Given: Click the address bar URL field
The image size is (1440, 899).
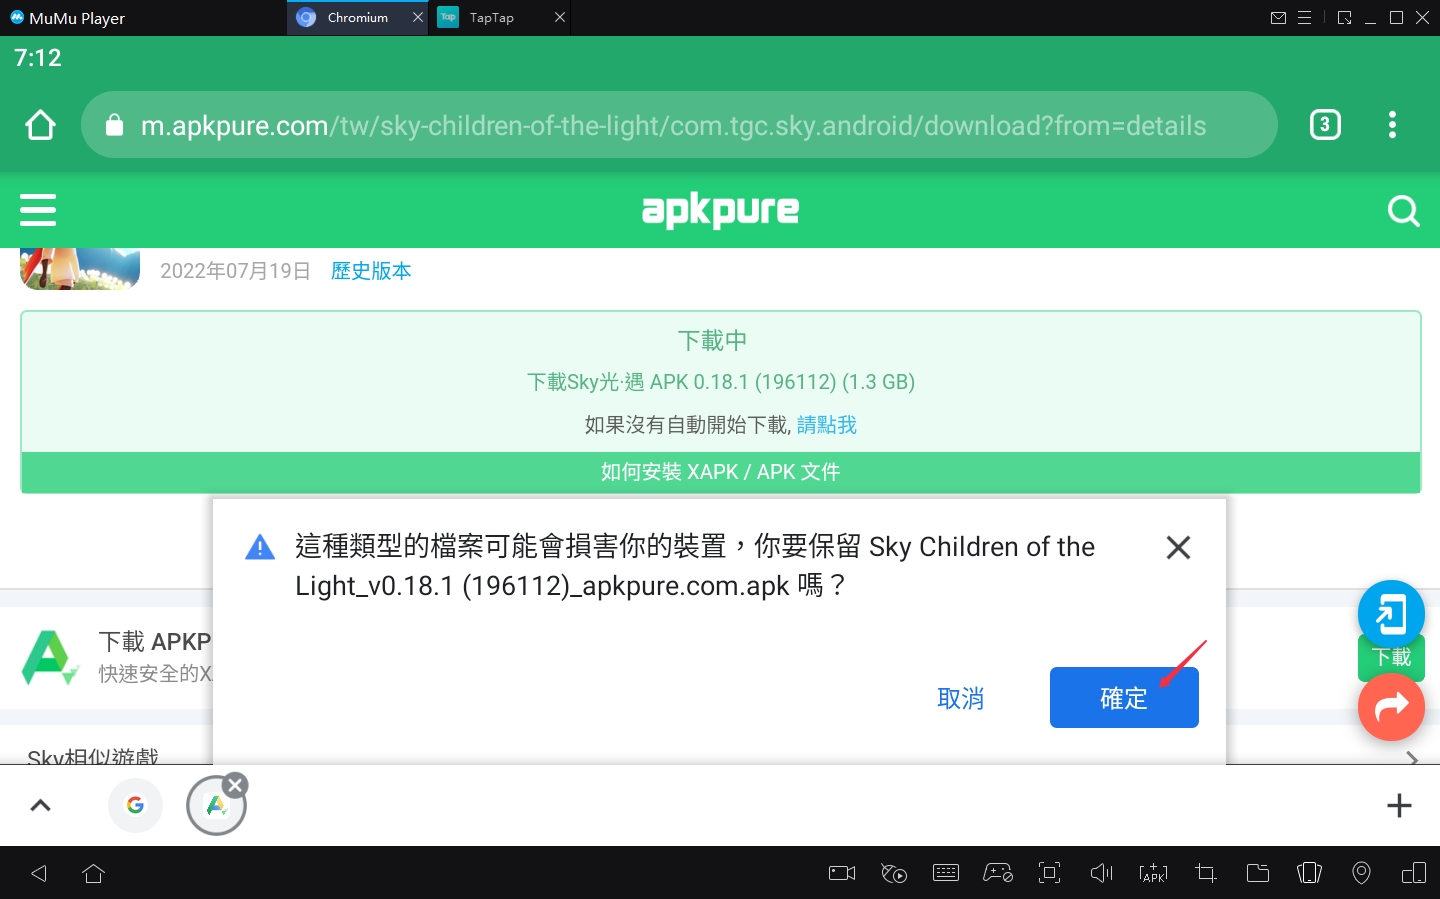Looking at the screenshot, I should pyautogui.click(x=679, y=125).
